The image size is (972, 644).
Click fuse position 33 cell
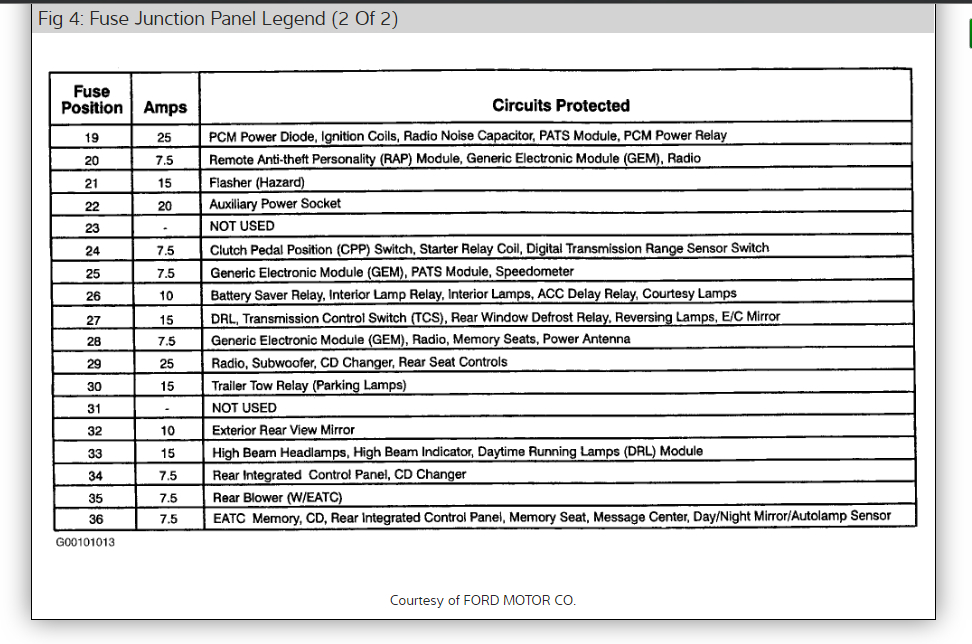coord(95,454)
